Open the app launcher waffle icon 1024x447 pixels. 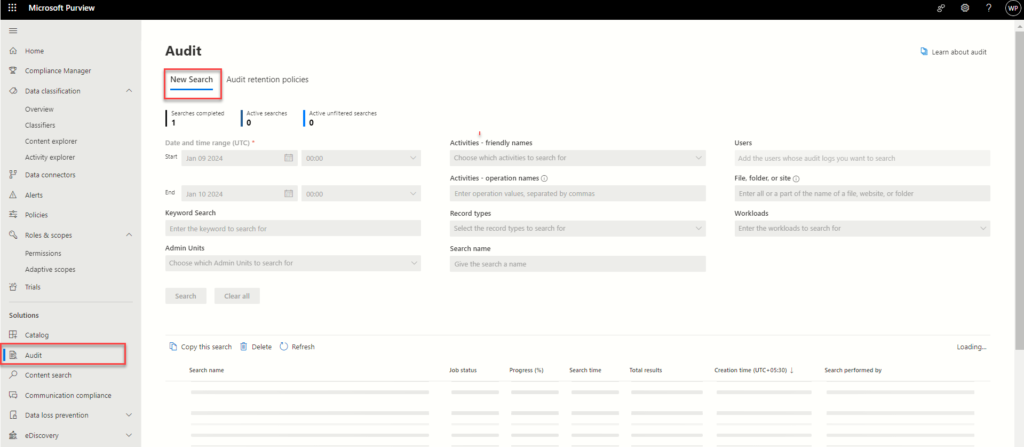tap(12, 9)
